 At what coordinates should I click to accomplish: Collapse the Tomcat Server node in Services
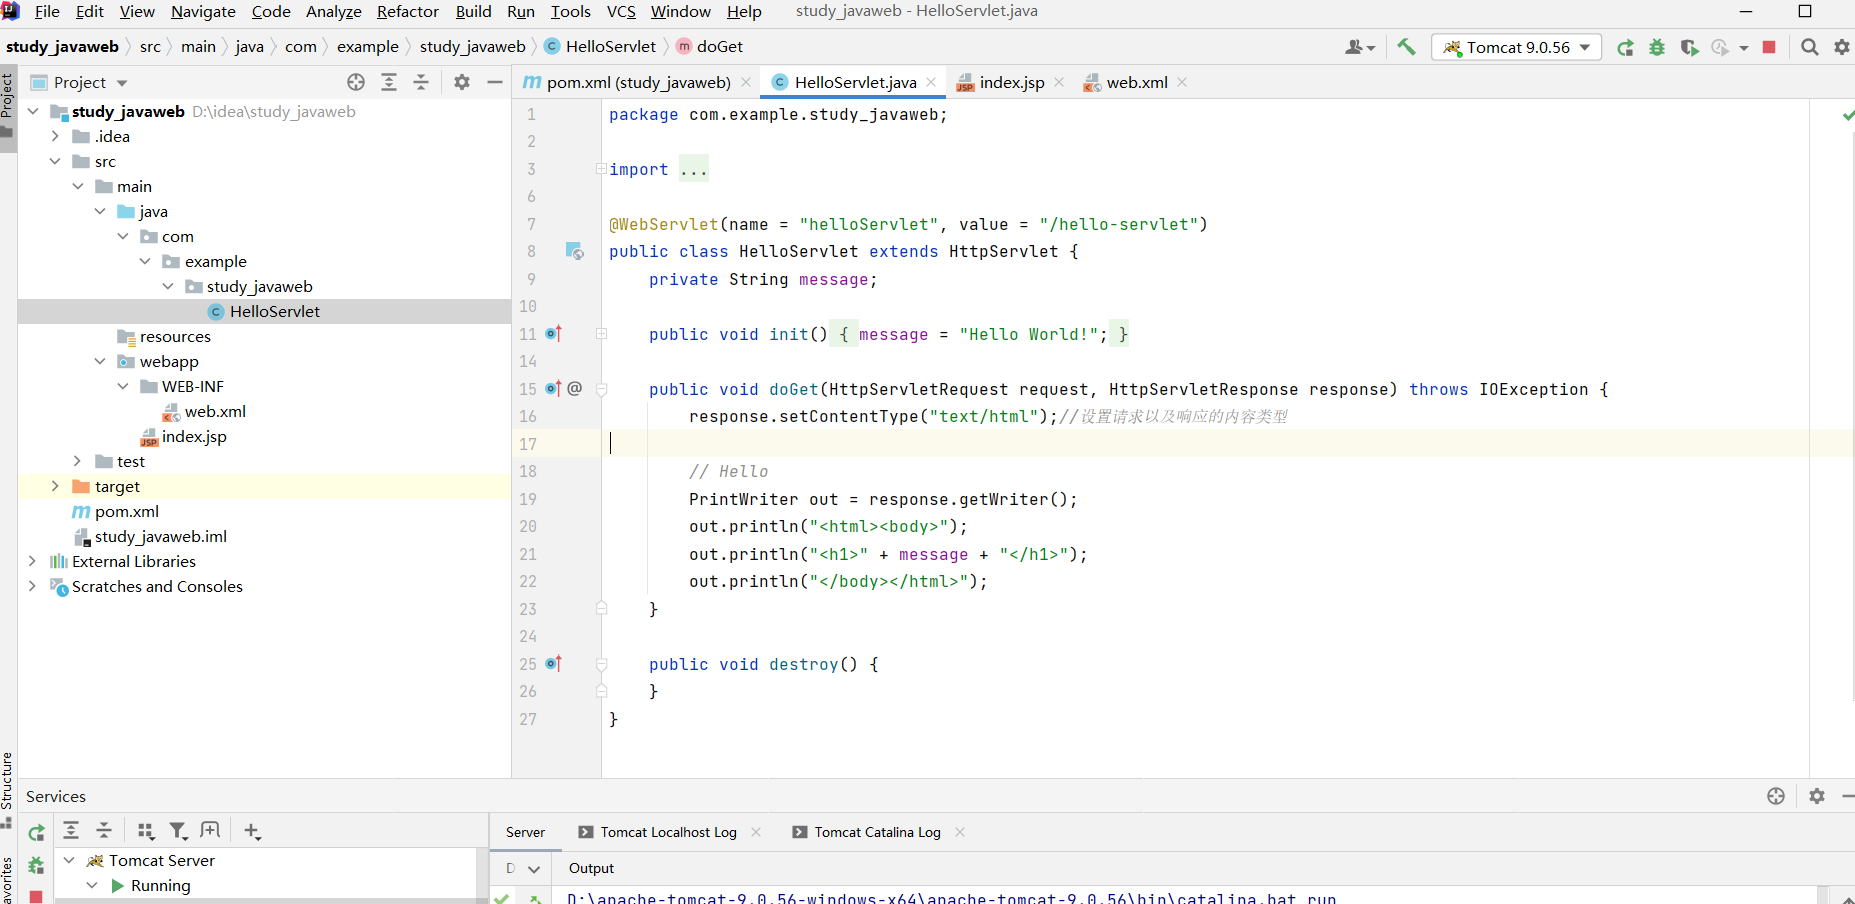(x=69, y=860)
